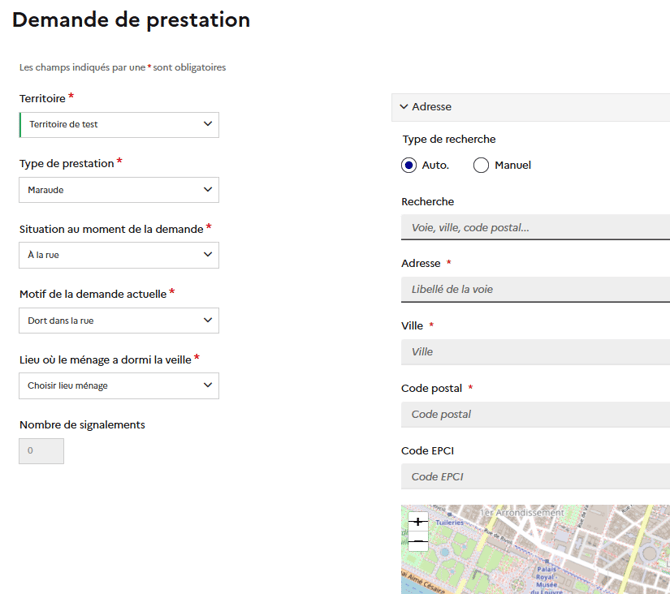The width and height of the screenshot is (670, 594).
Task: Click the Nombre de signalements field
Action: pyautogui.click(x=42, y=451)
